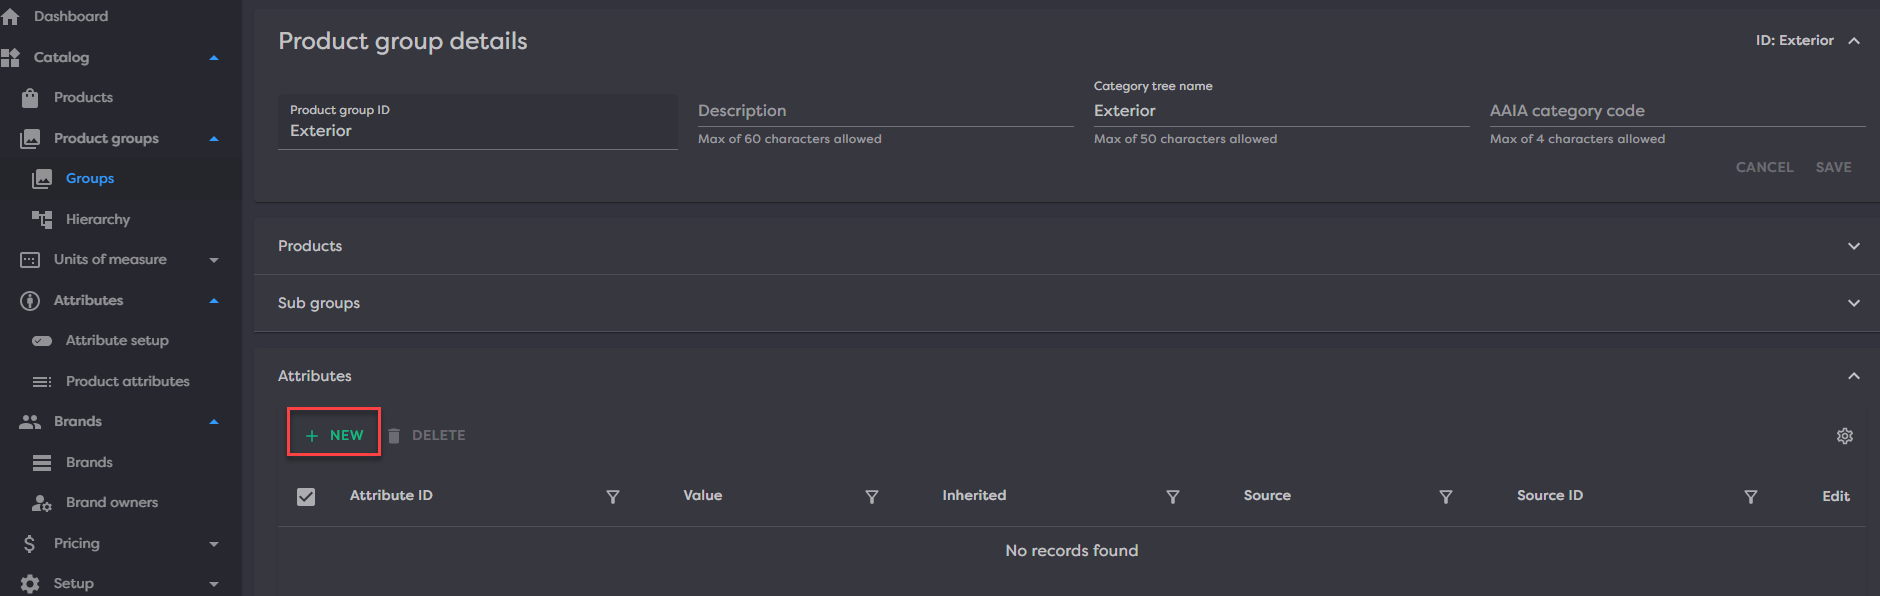
Task: Go to Brand owners page
Action: (x=111, y=503)
